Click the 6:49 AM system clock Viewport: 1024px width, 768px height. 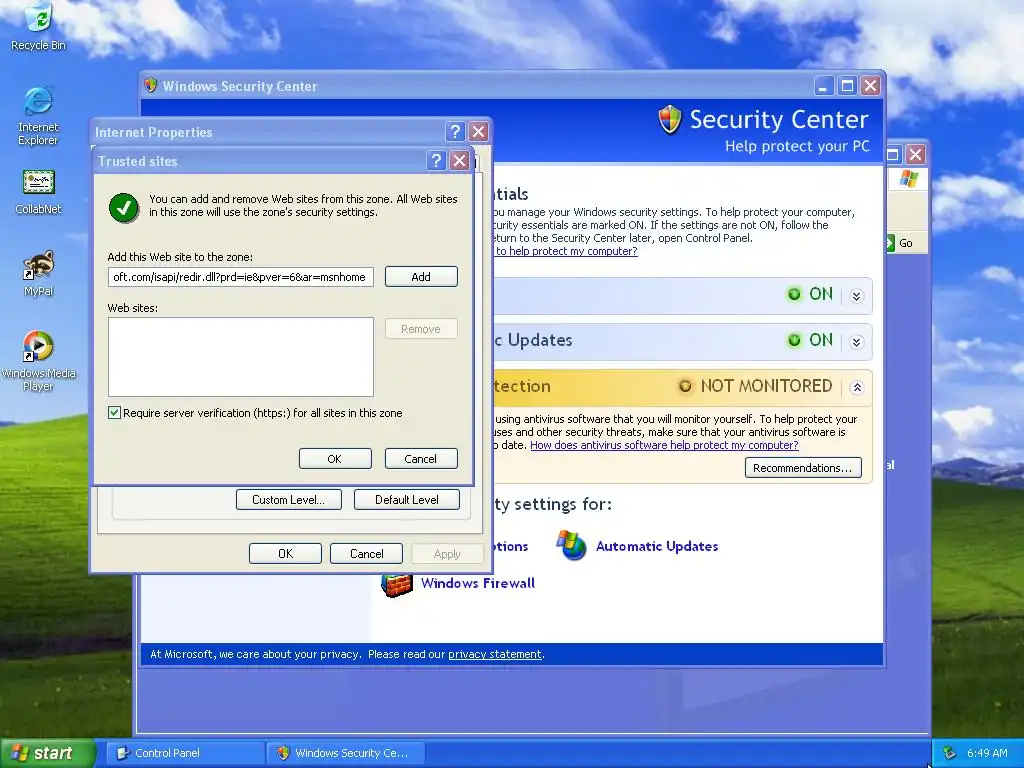point(987,753)
